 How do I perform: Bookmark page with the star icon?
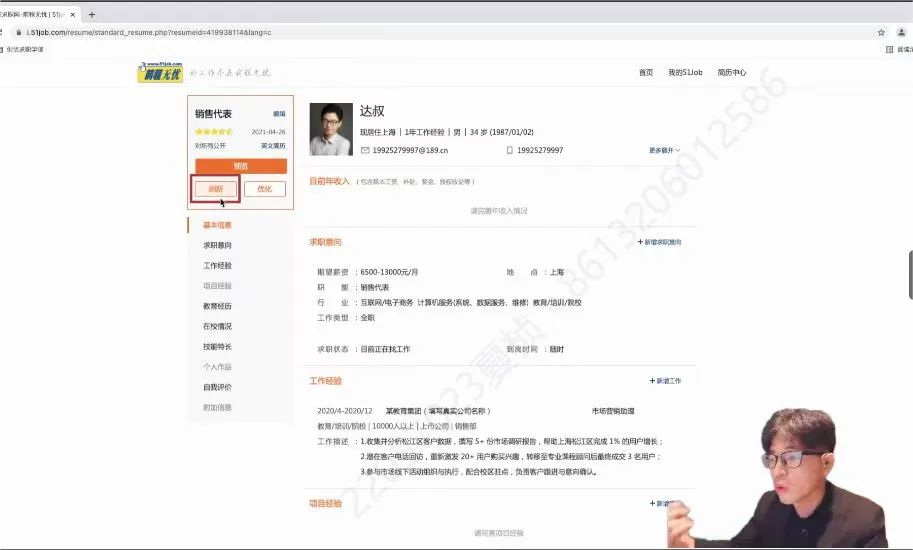(x=881, y=32)
